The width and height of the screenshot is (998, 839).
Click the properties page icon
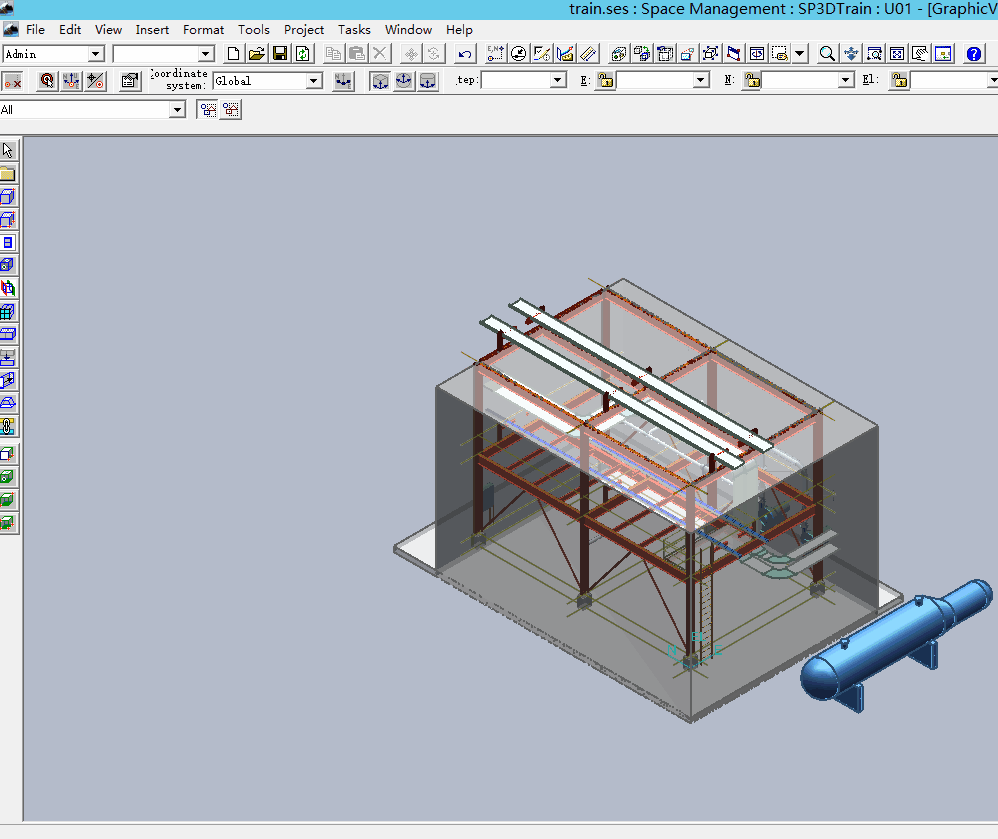click(x=130, y=81)
